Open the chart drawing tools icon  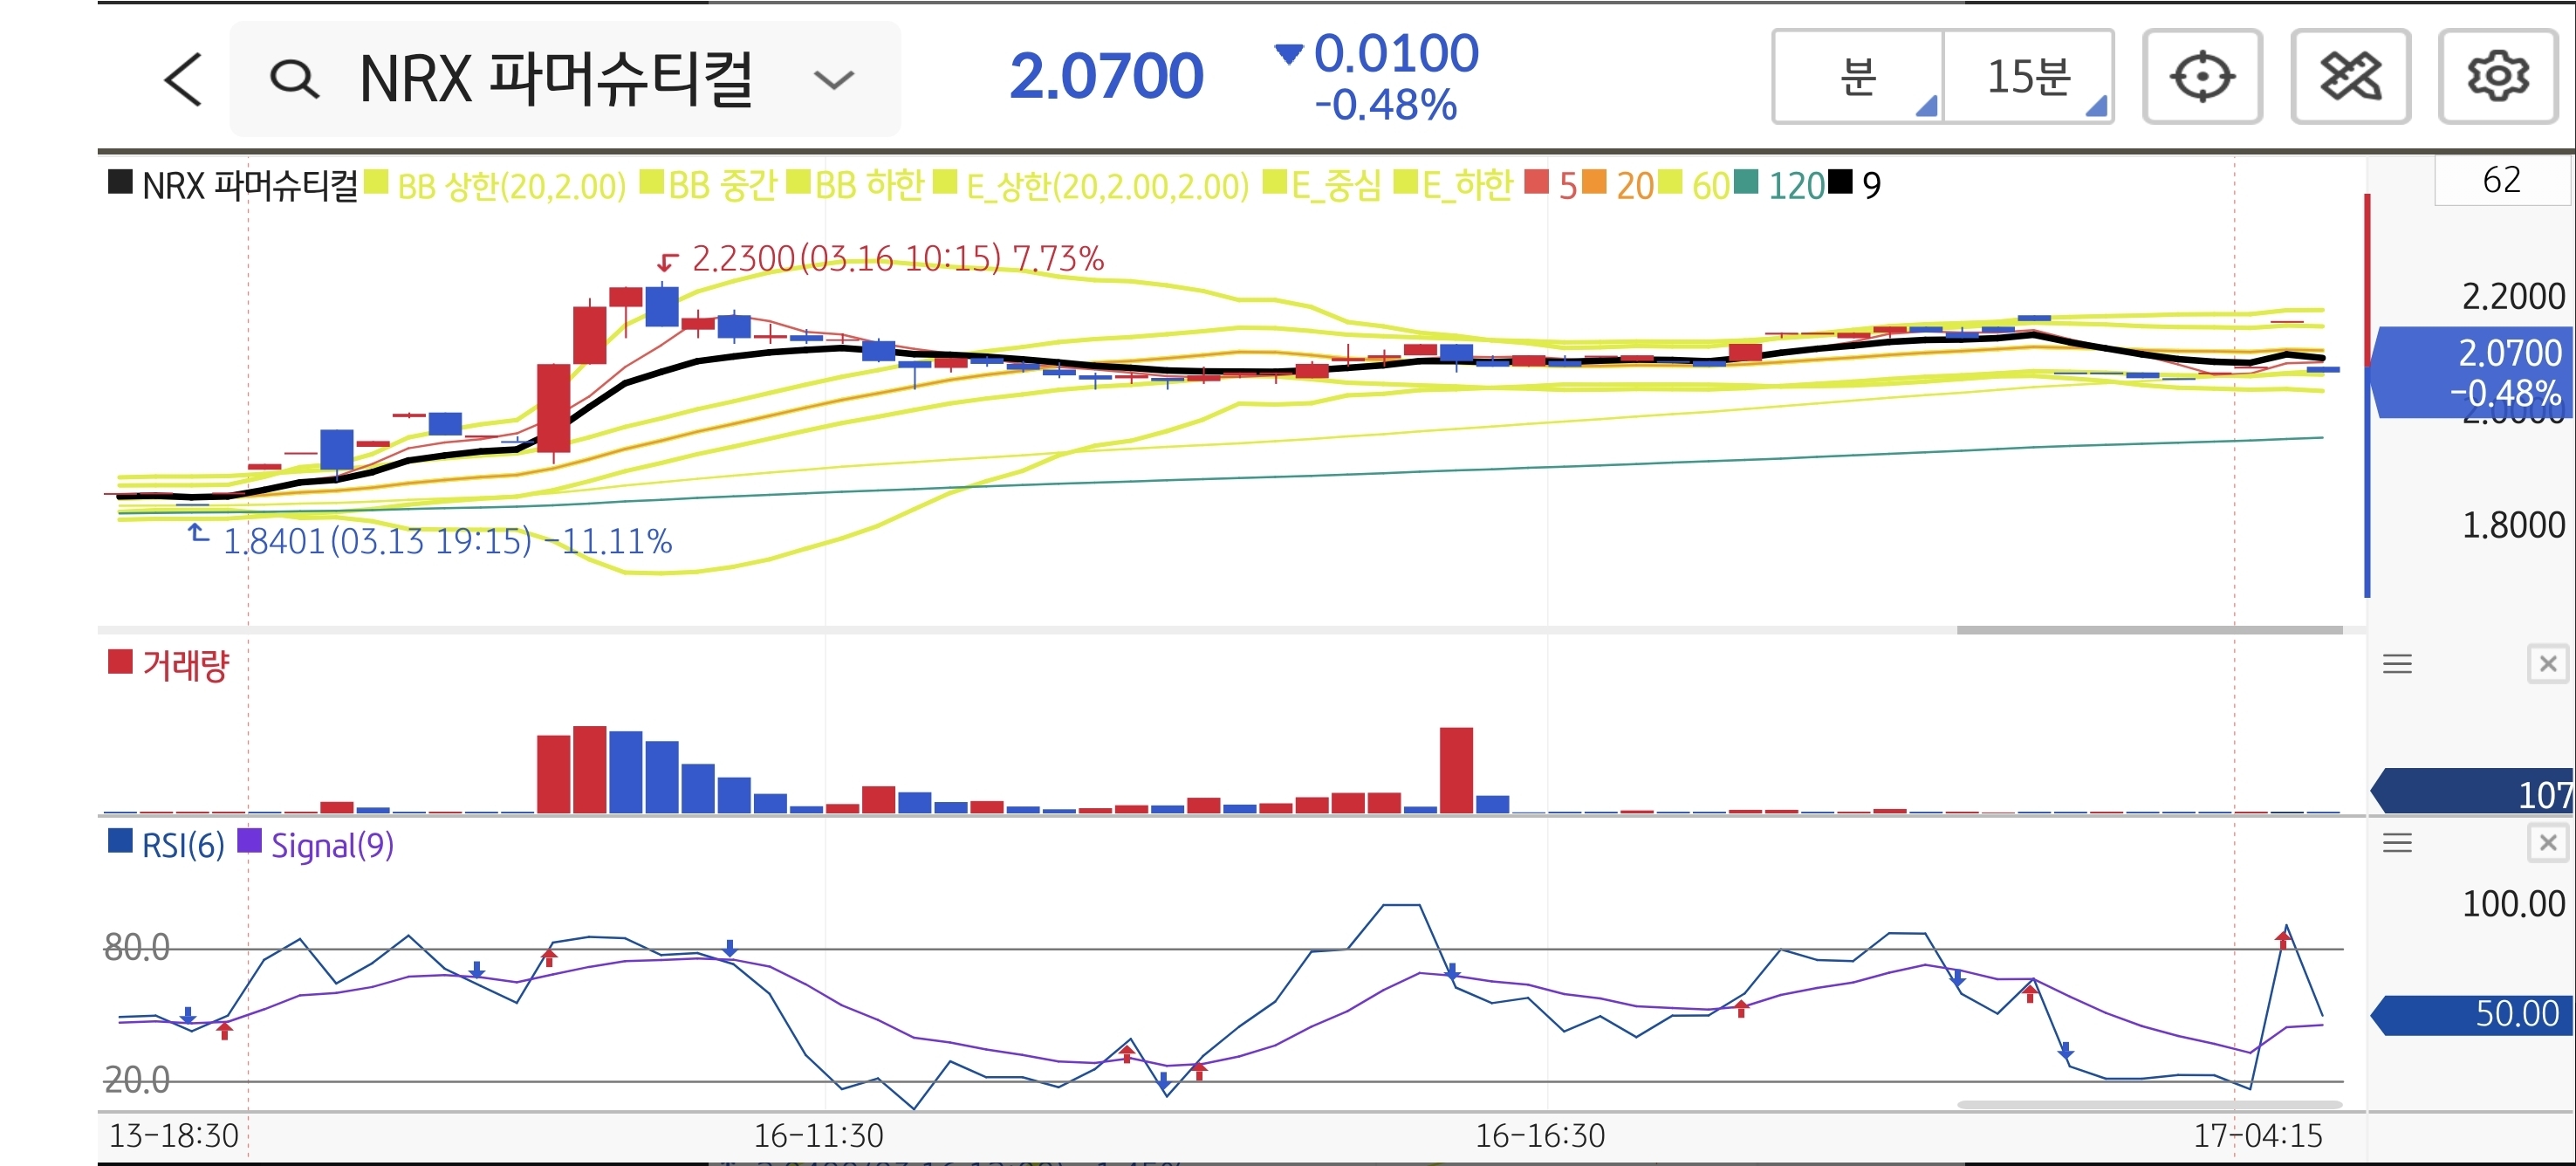click(x=2350, y=77)
